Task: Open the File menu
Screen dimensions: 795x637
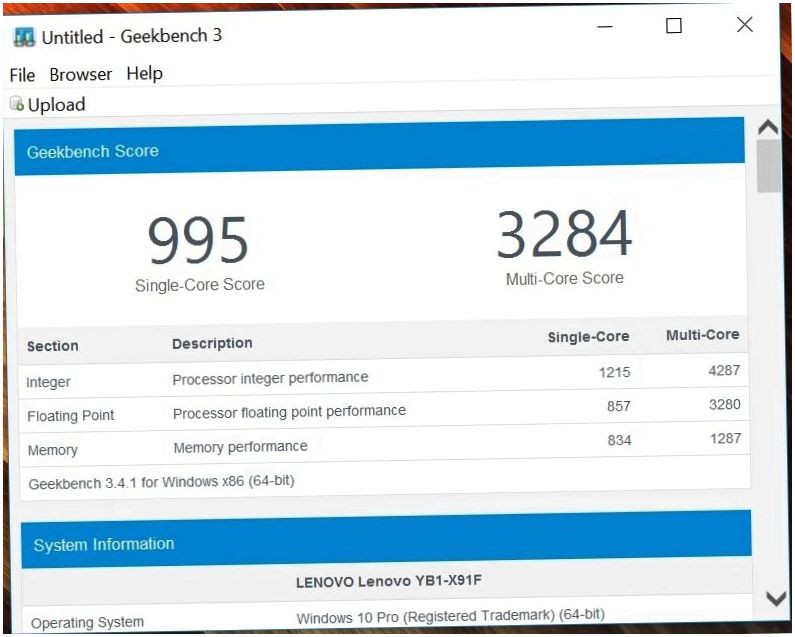Action: [22, 75]
